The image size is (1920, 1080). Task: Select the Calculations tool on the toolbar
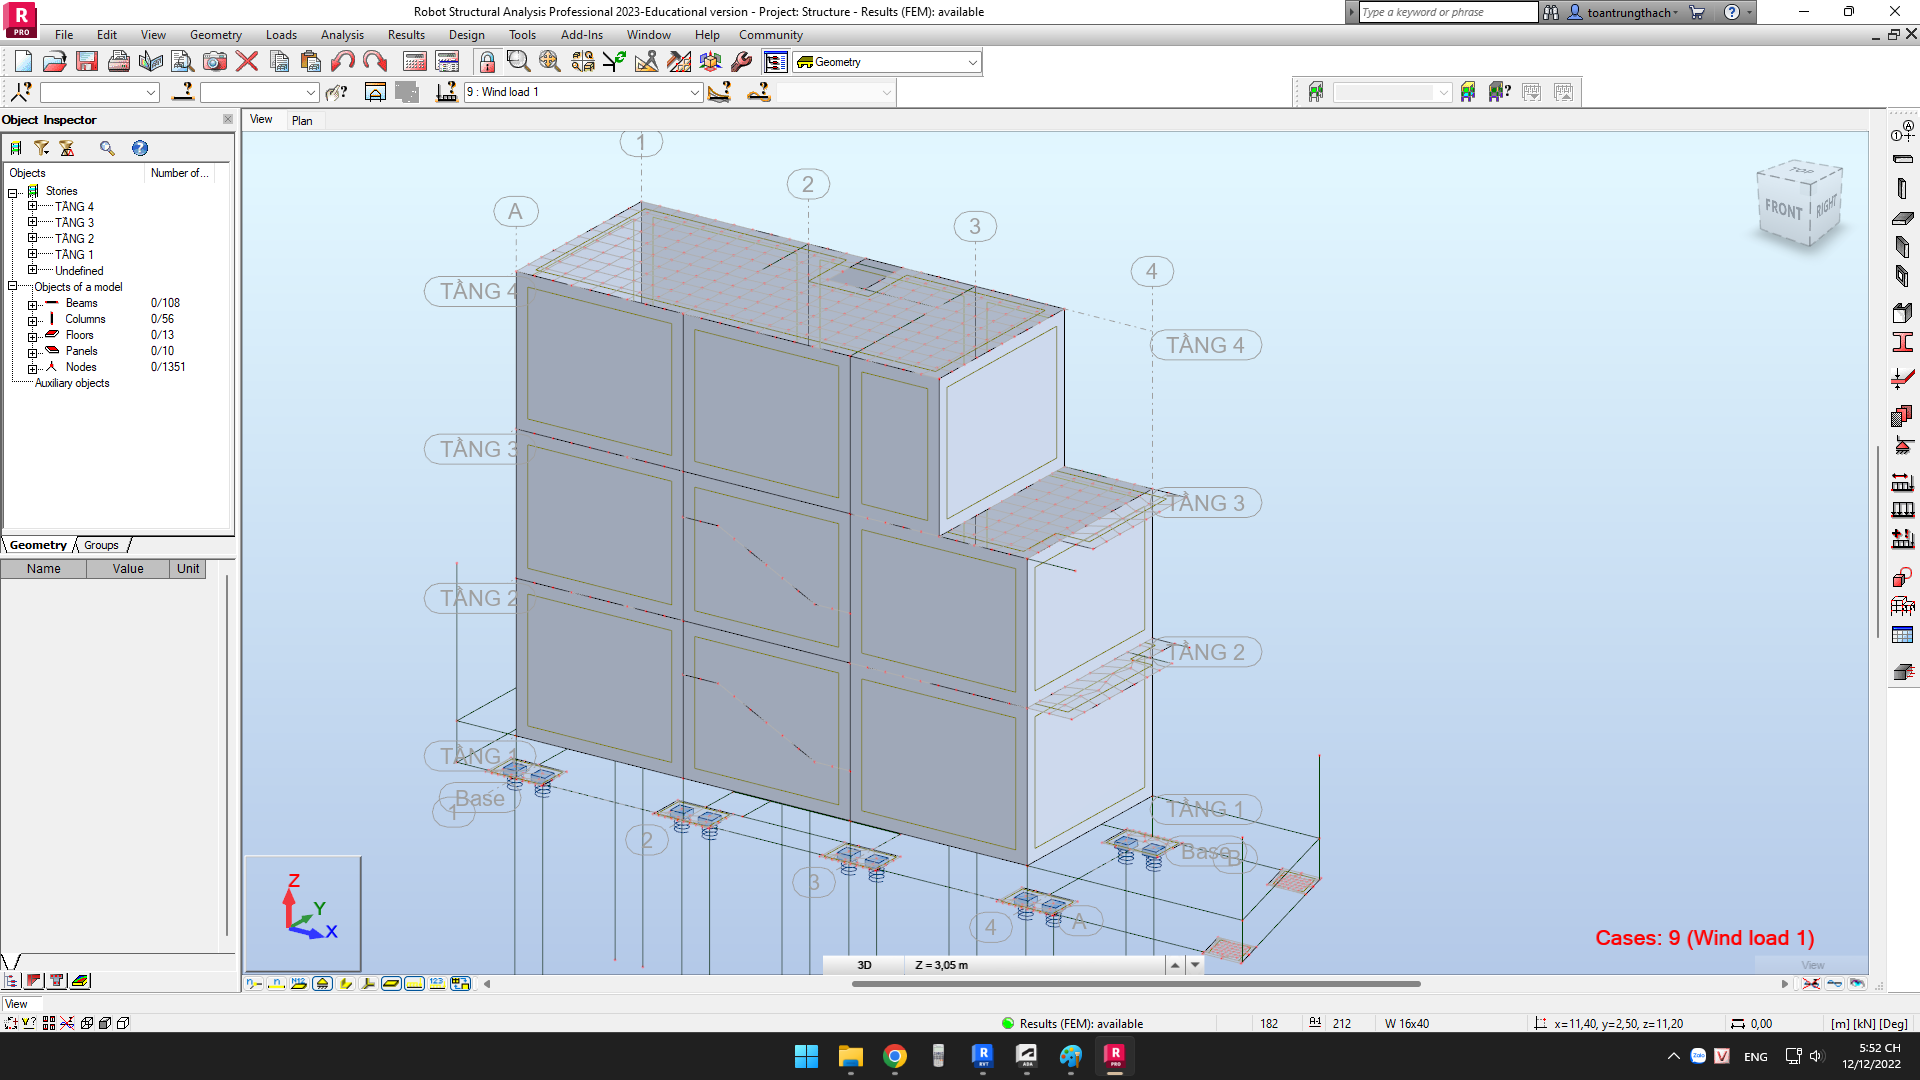tap(417, 61)
